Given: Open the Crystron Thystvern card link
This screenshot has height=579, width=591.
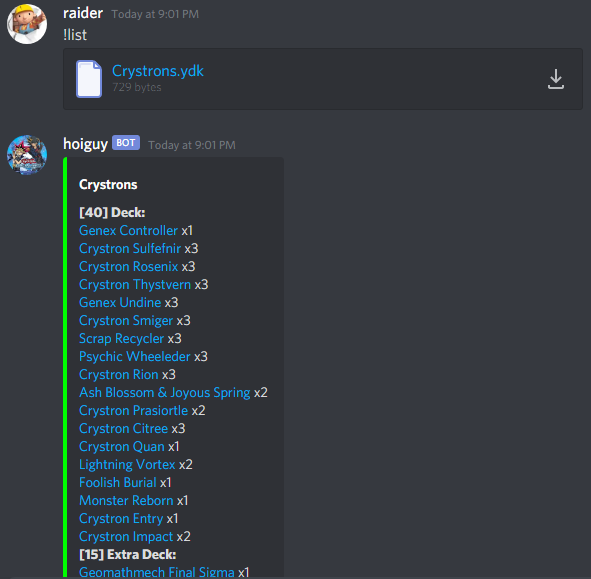Looking at the screenshot, I should (x=135, y=285).
